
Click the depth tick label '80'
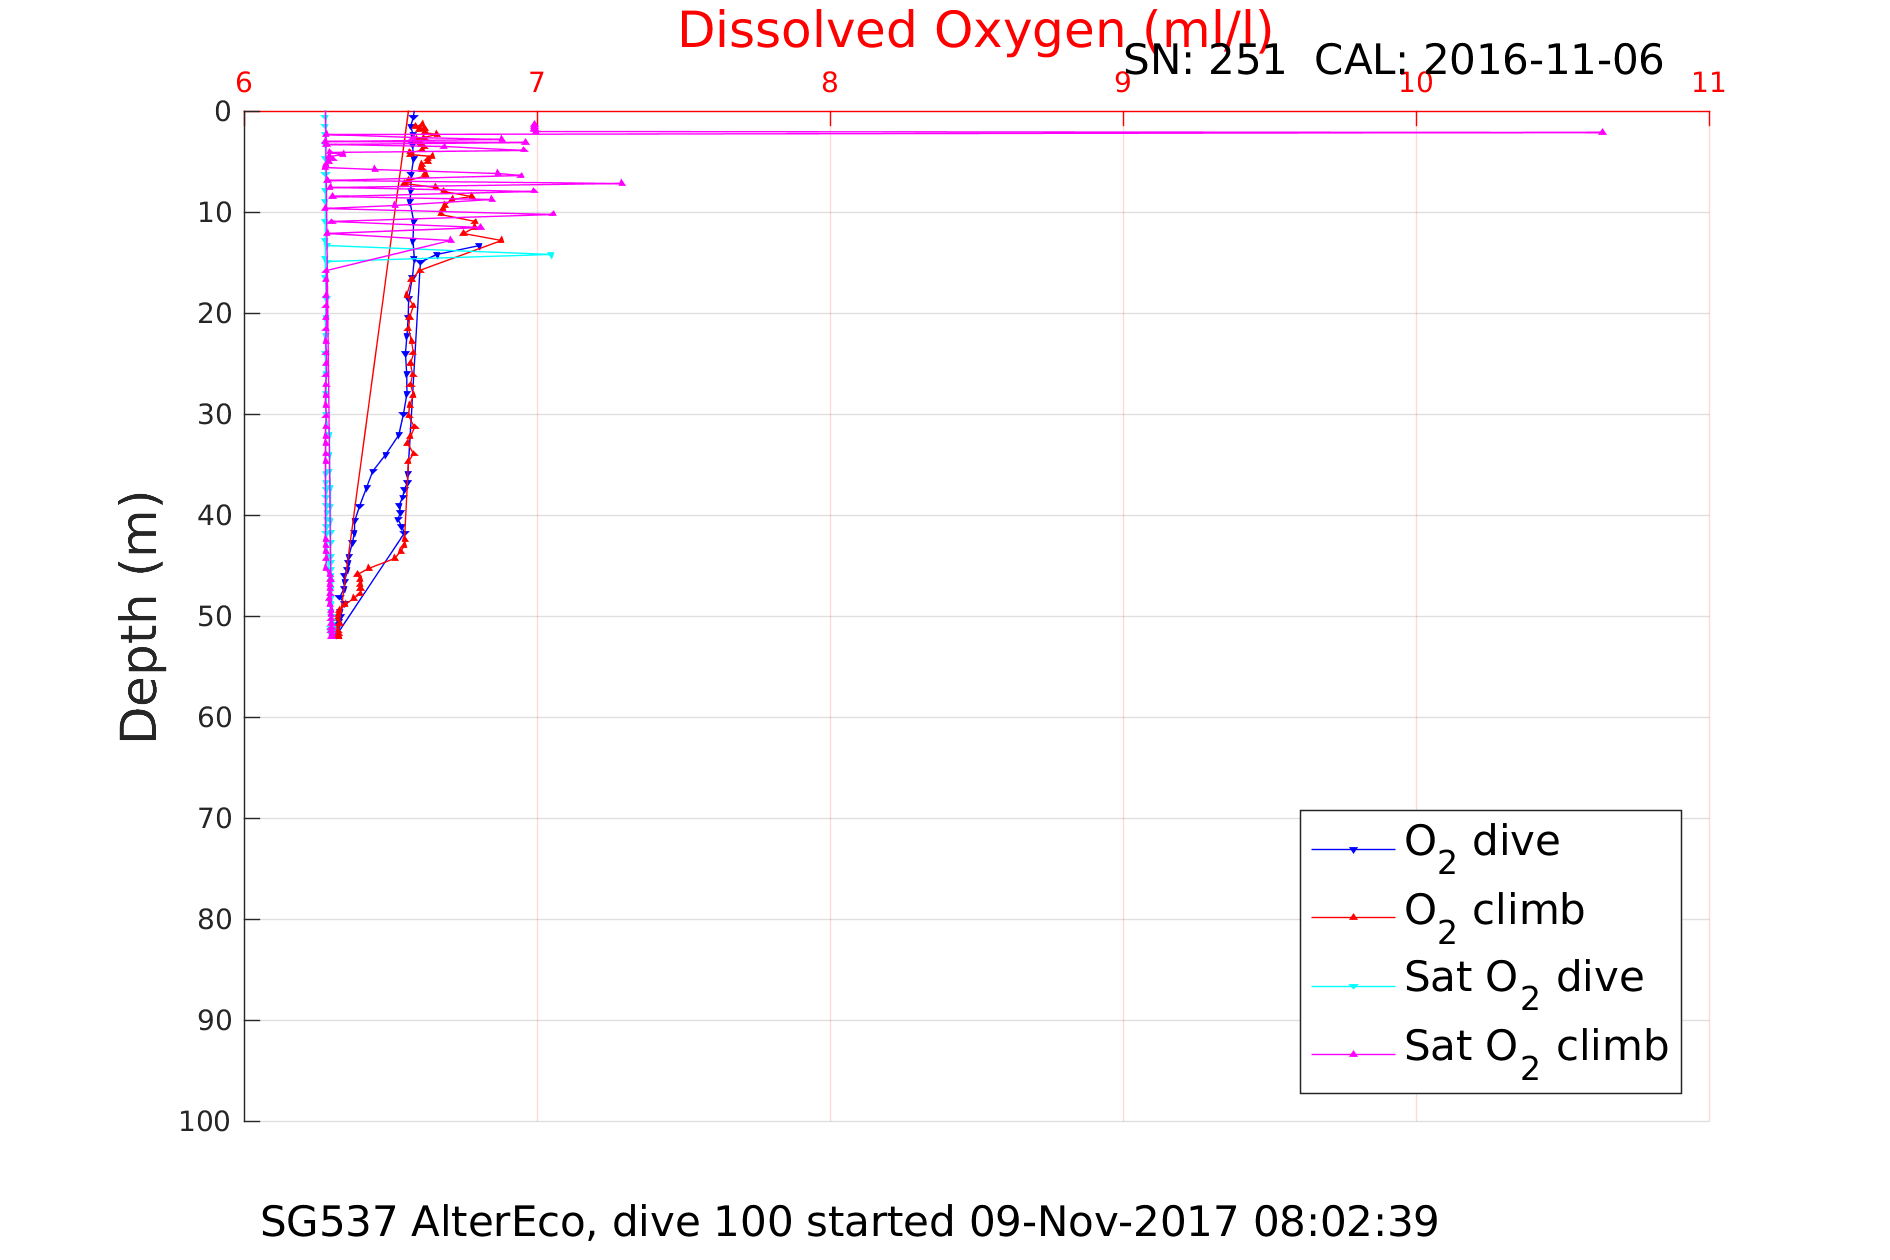pyautogui.click(x=215, y=920)
